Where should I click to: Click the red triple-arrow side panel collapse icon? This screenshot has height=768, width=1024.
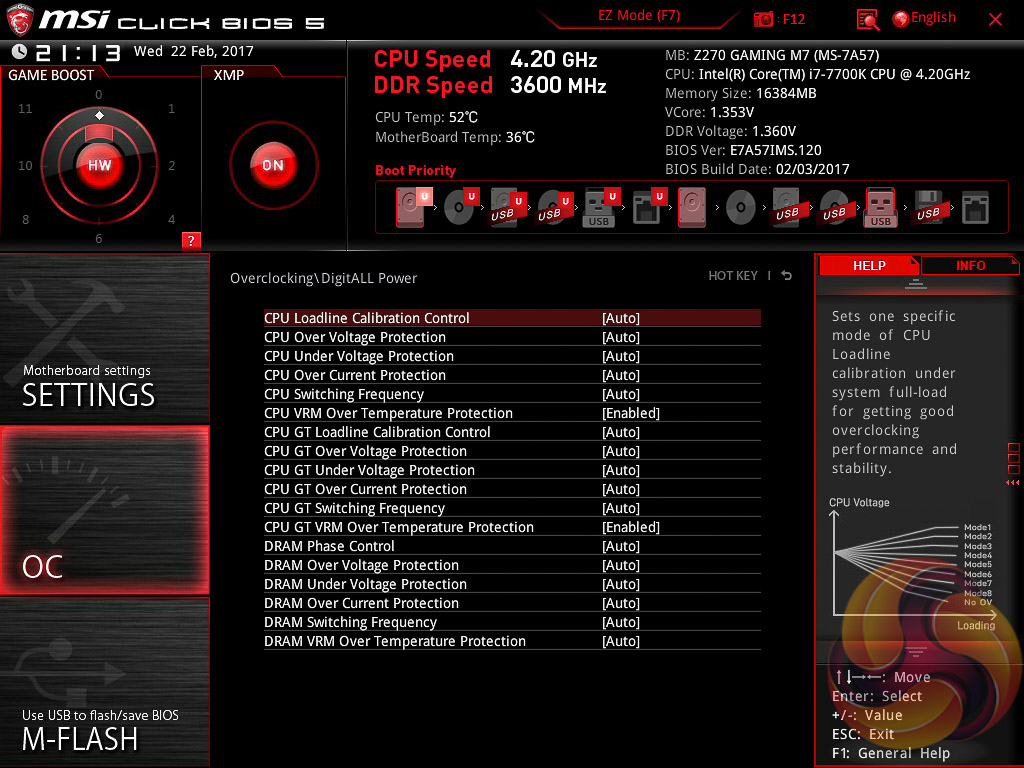pos(1012,483)
